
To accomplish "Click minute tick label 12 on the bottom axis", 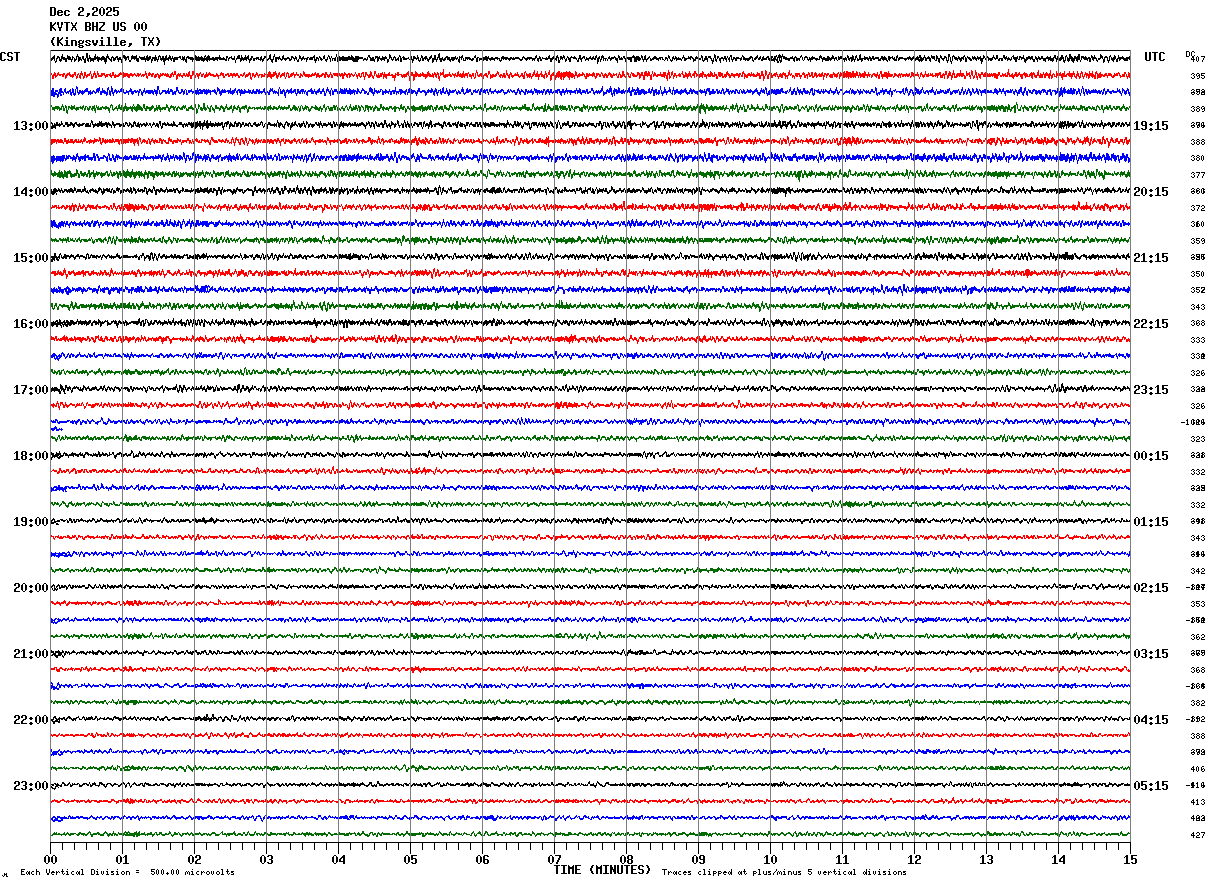I will click(x=914, y=859).
